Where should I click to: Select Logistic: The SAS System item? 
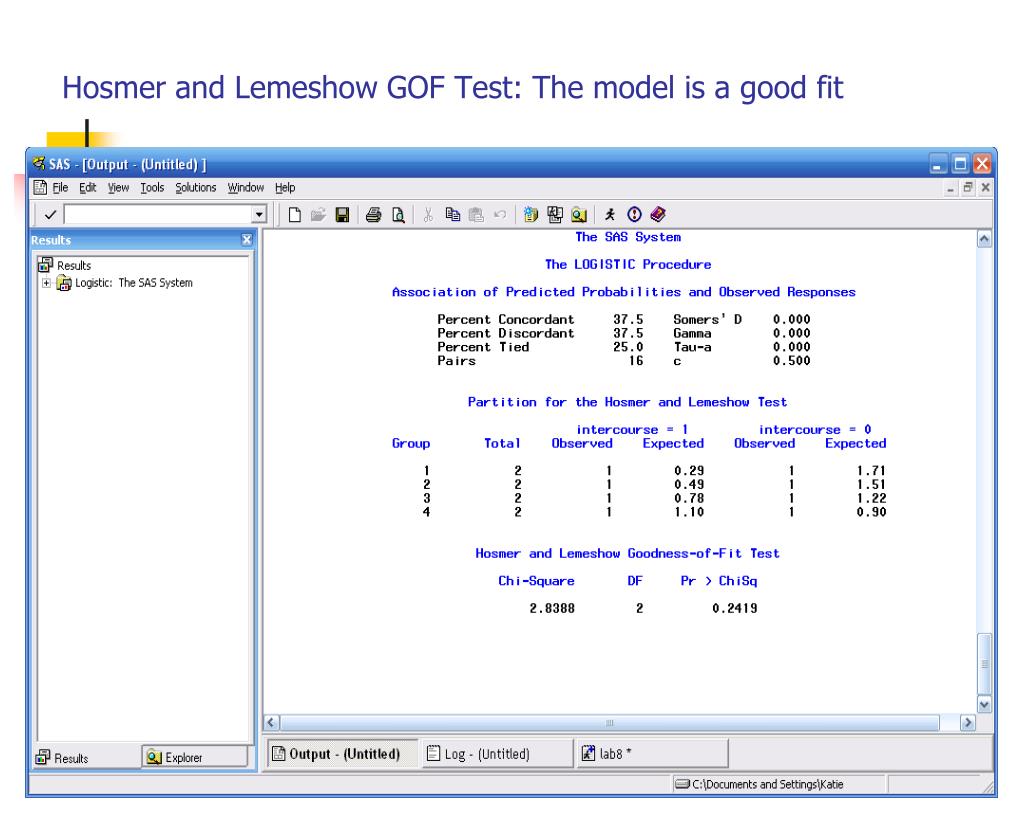tap(134, 283)
